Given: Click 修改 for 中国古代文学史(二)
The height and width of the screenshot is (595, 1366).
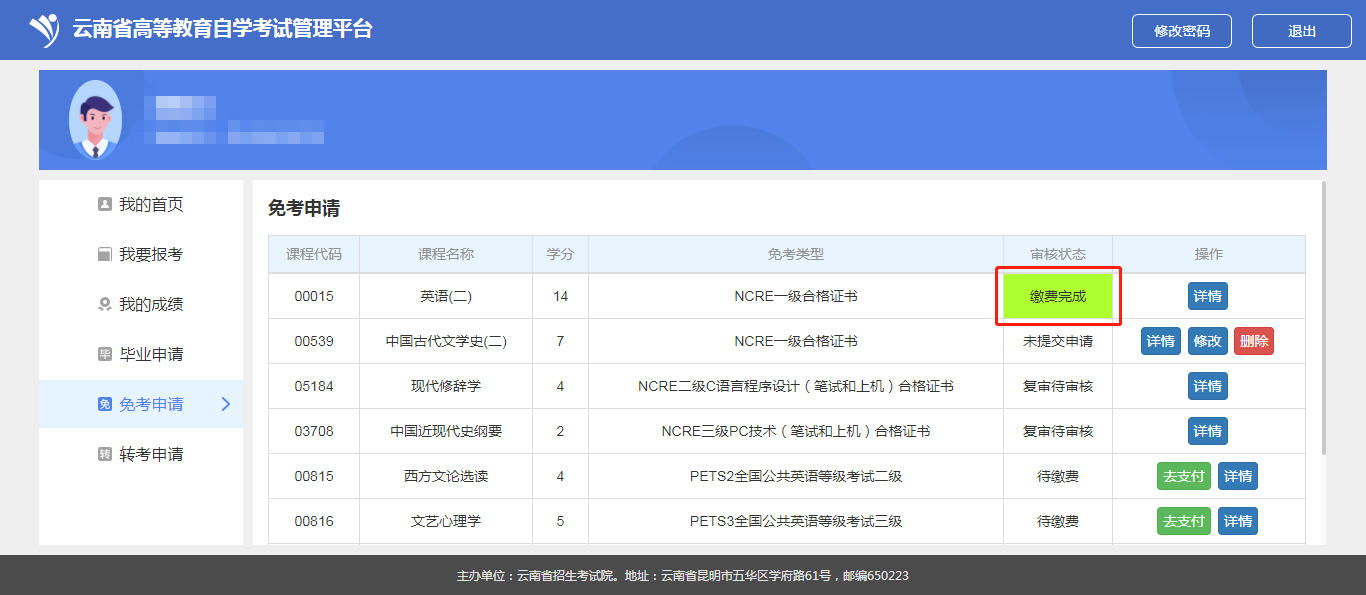Looking at the screenshot, I should [x=1207, y=341].
